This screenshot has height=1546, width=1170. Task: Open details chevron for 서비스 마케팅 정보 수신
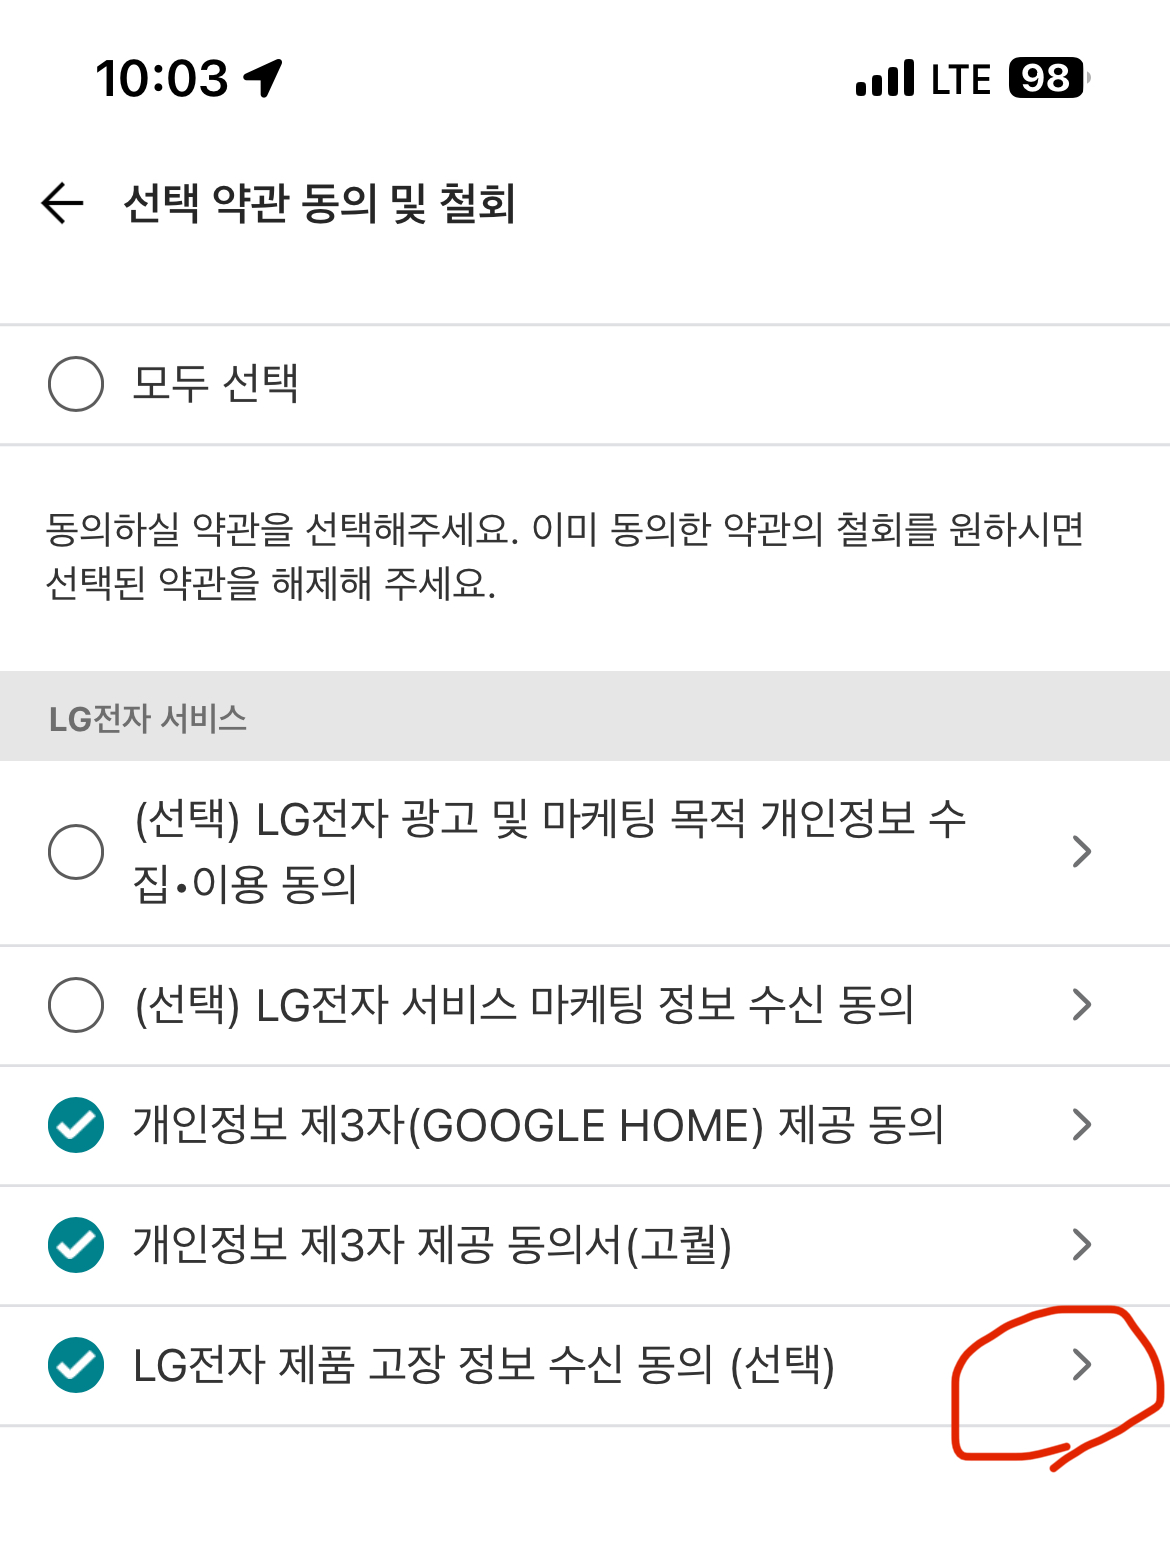pyautogui.click(x=1081, y=1005)
